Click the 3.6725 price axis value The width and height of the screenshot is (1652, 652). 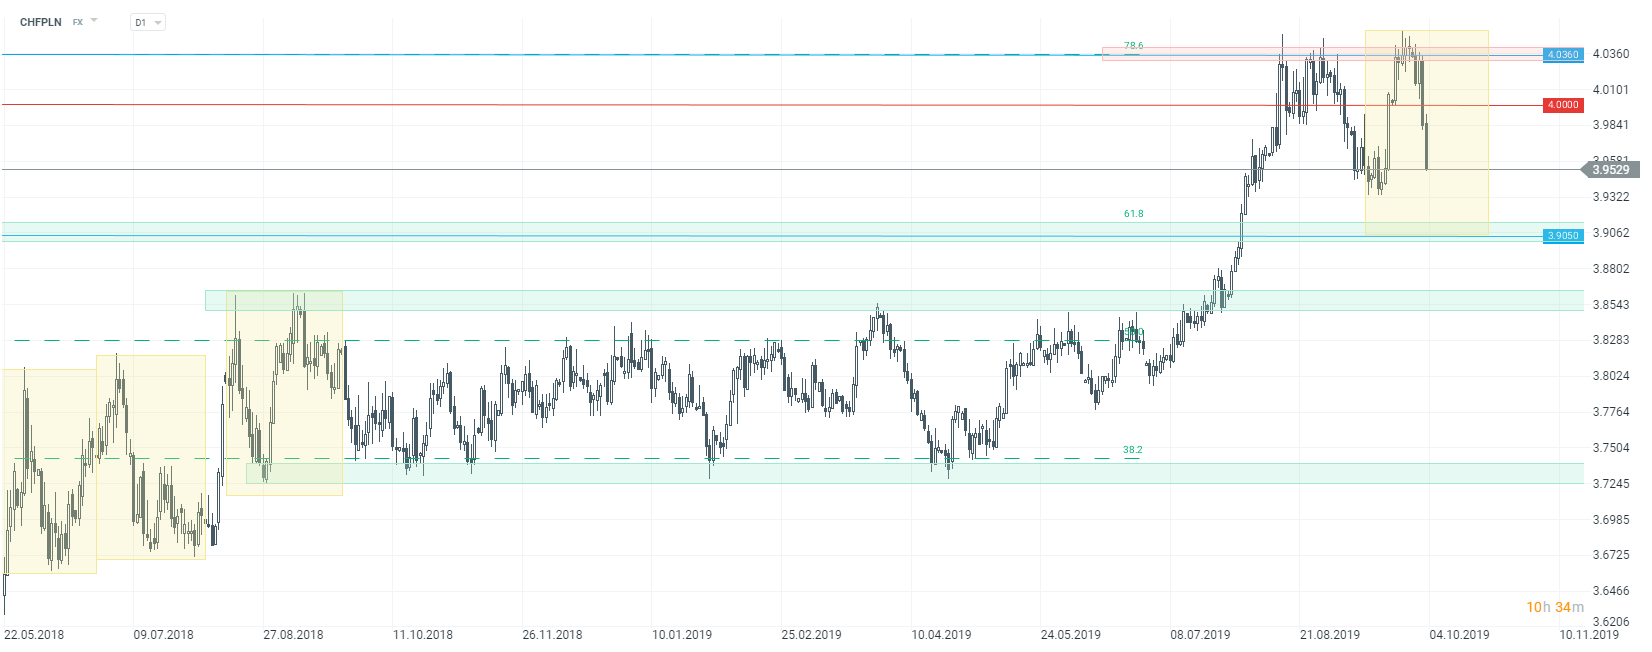1611,555
